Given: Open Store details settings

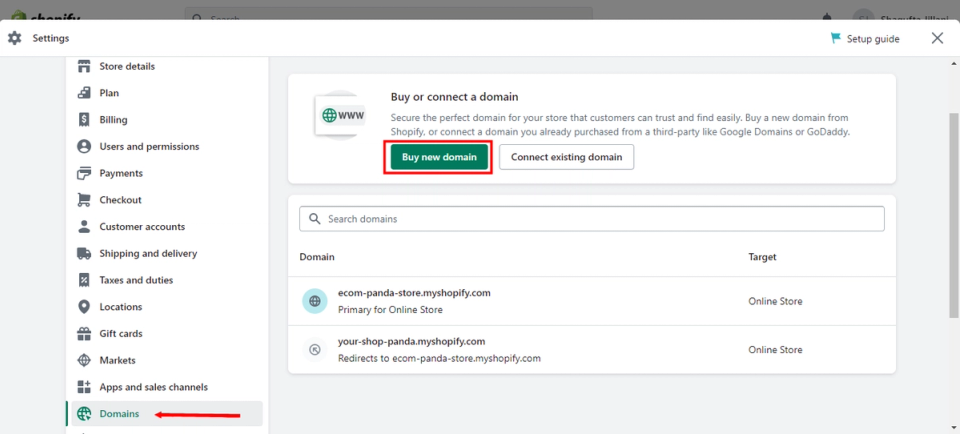Looking at the screenshot, I should (x=127, y=66).
